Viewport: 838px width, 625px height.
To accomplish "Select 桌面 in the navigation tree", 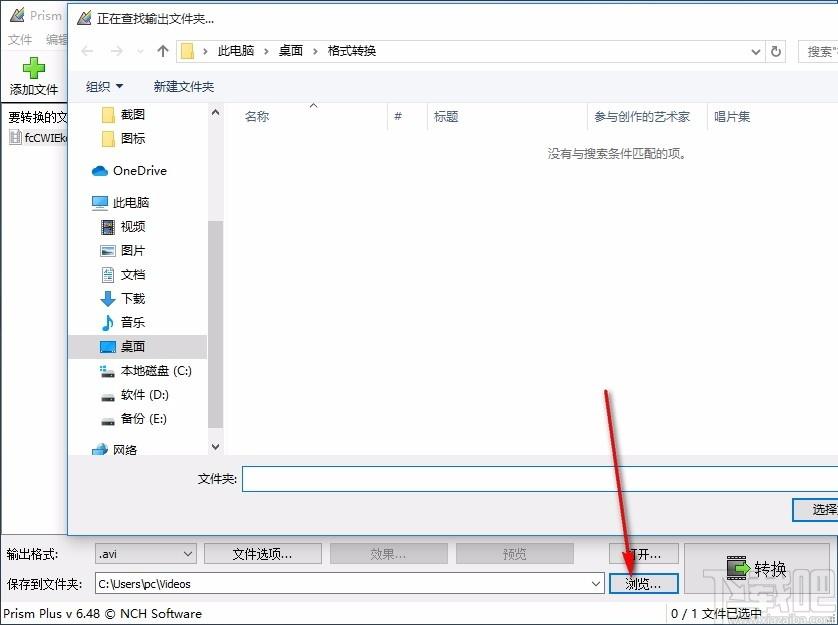I will 137,346.
